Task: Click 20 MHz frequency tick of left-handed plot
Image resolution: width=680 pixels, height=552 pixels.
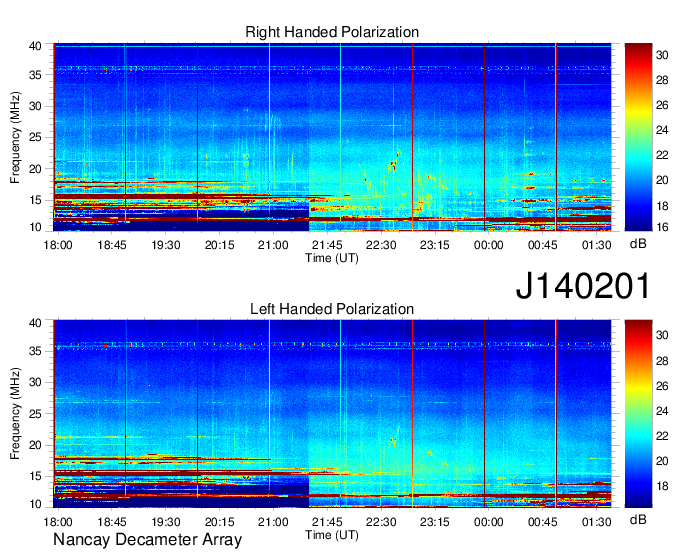Action: click(x=36, y=445)
